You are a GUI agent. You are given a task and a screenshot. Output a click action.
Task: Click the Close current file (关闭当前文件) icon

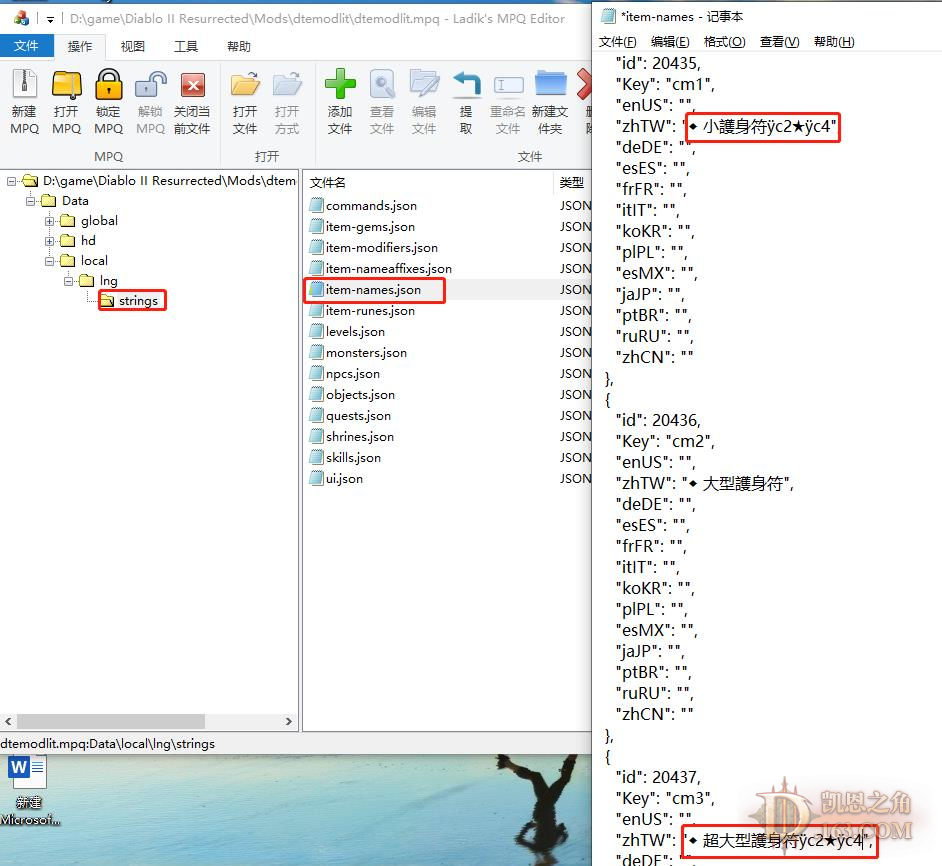pyautogui.click(x=193, y=85)
